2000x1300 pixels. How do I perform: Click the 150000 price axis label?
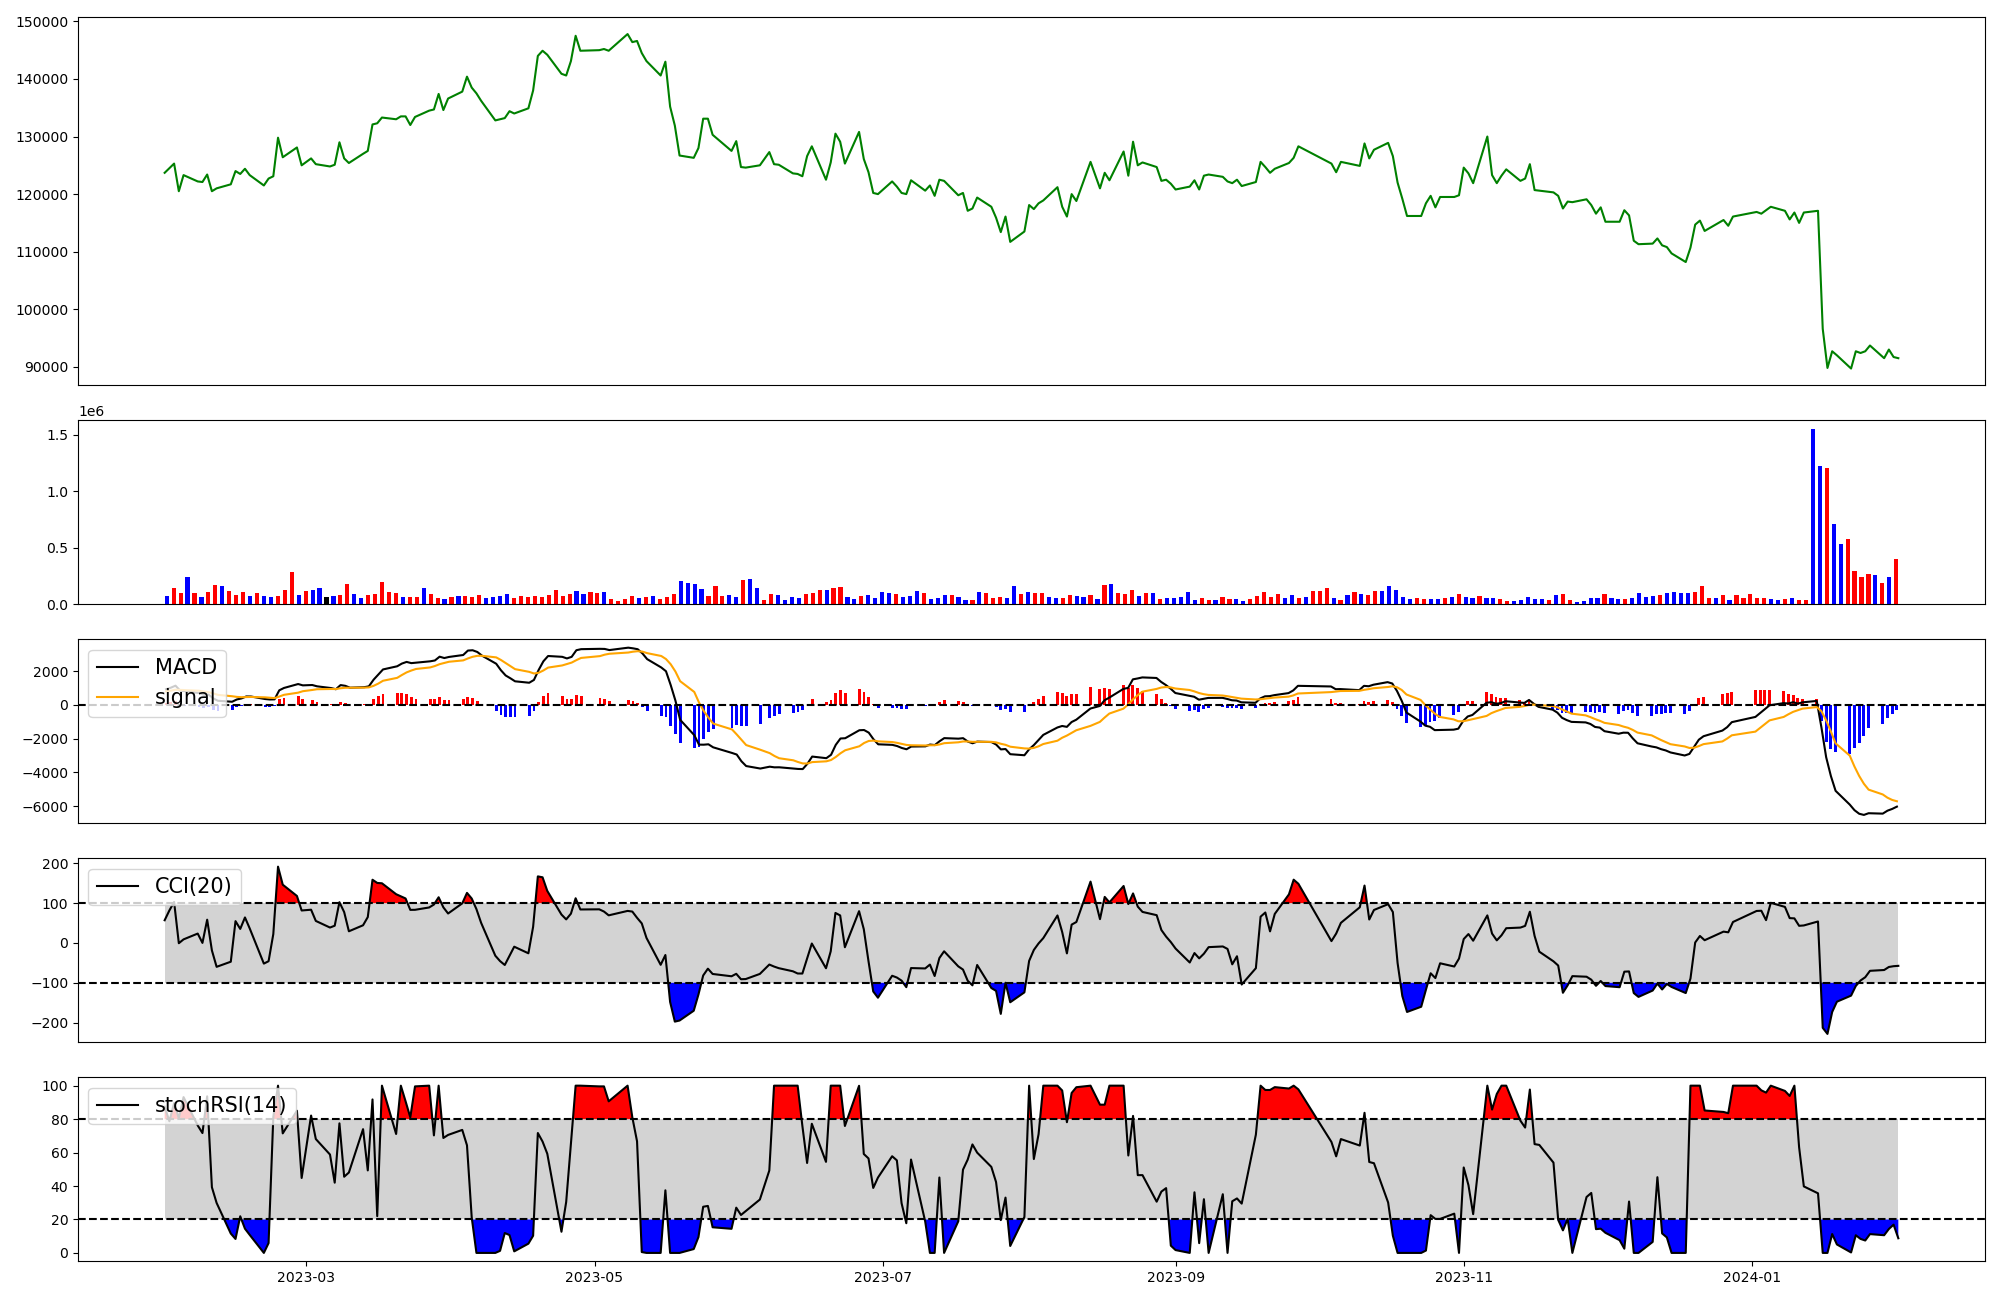[x=43, y=22]
